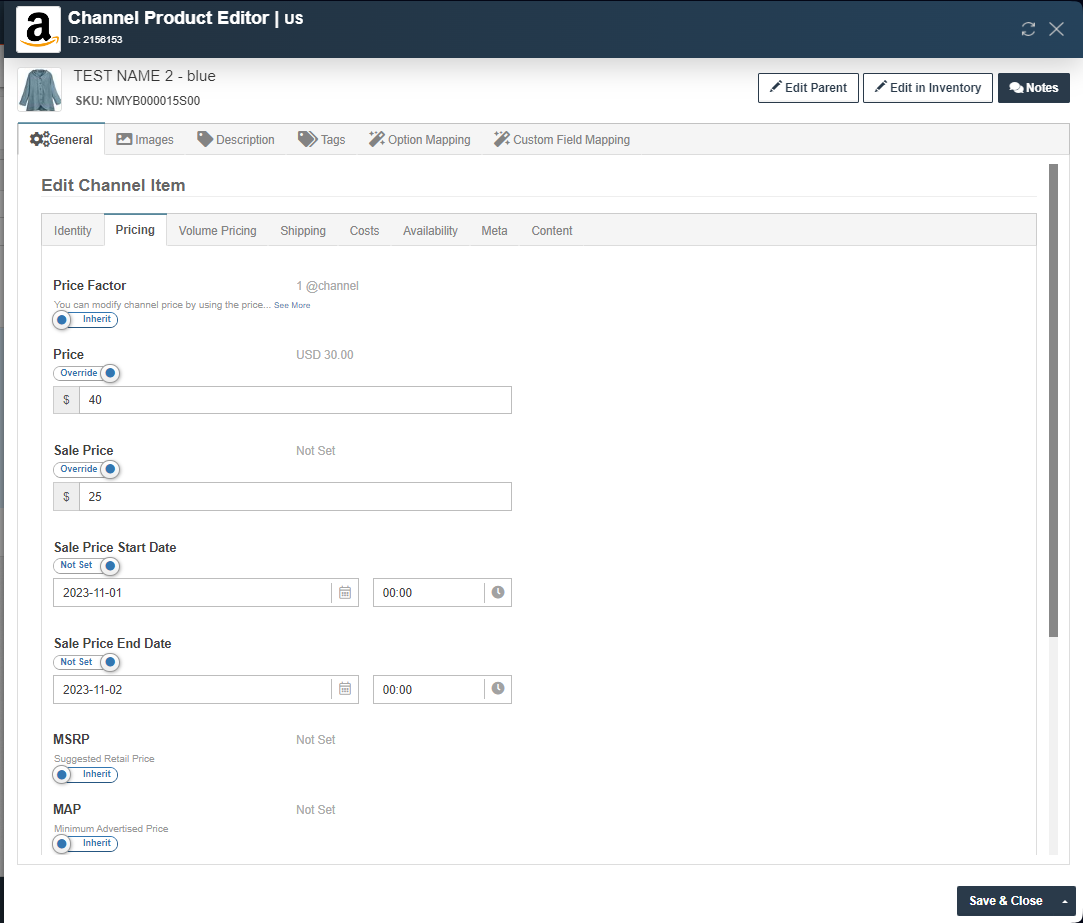Toggle the Price override switch
The width and height of the screenshot is (1083, 923).
87,373
